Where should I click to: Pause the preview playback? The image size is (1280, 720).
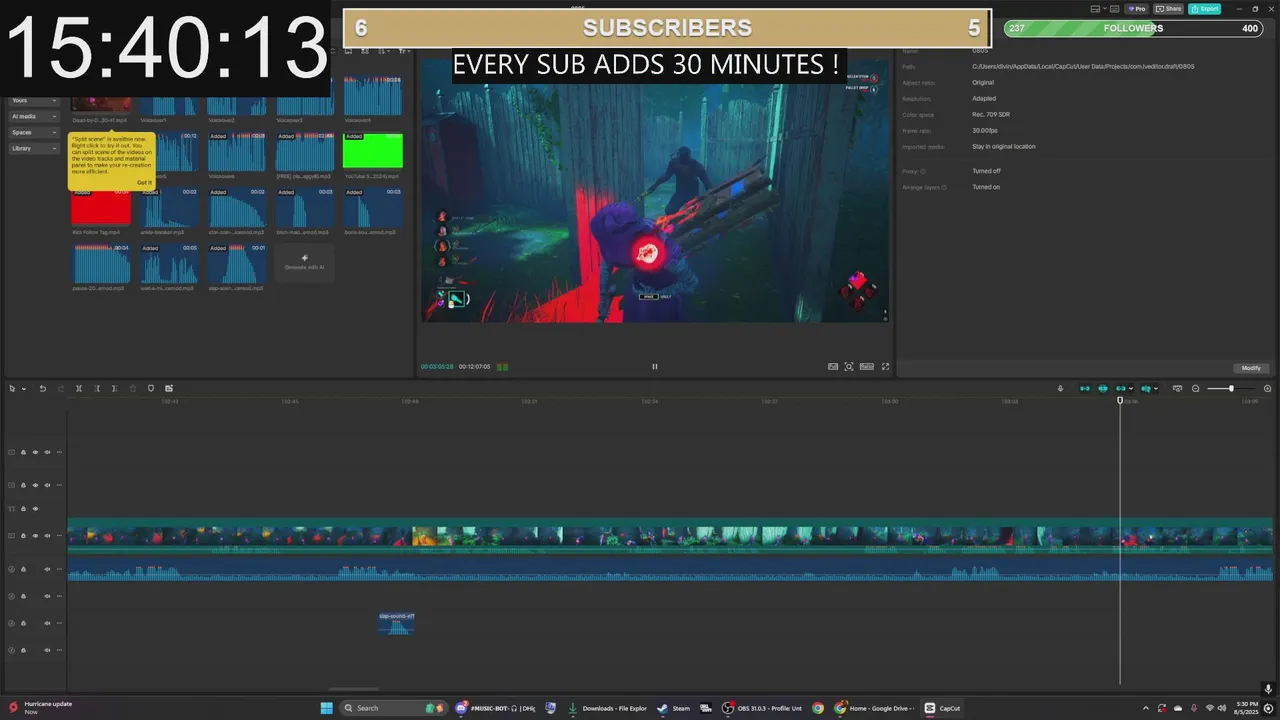point(655,366)
